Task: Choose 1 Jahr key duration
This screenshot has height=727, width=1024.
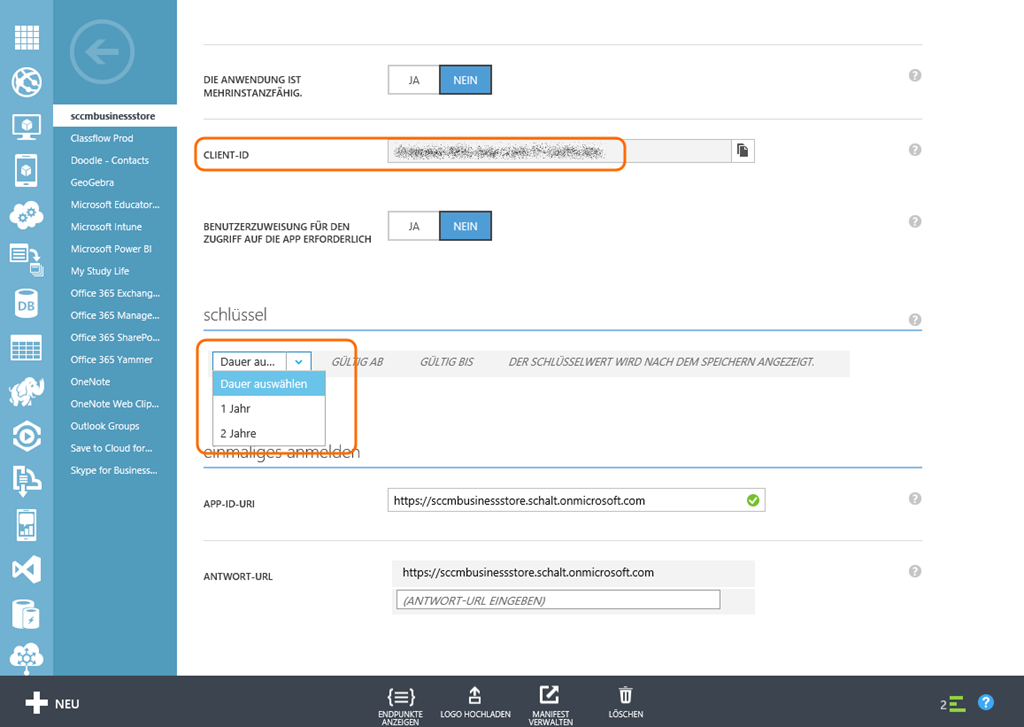Action: click(236, 409)
